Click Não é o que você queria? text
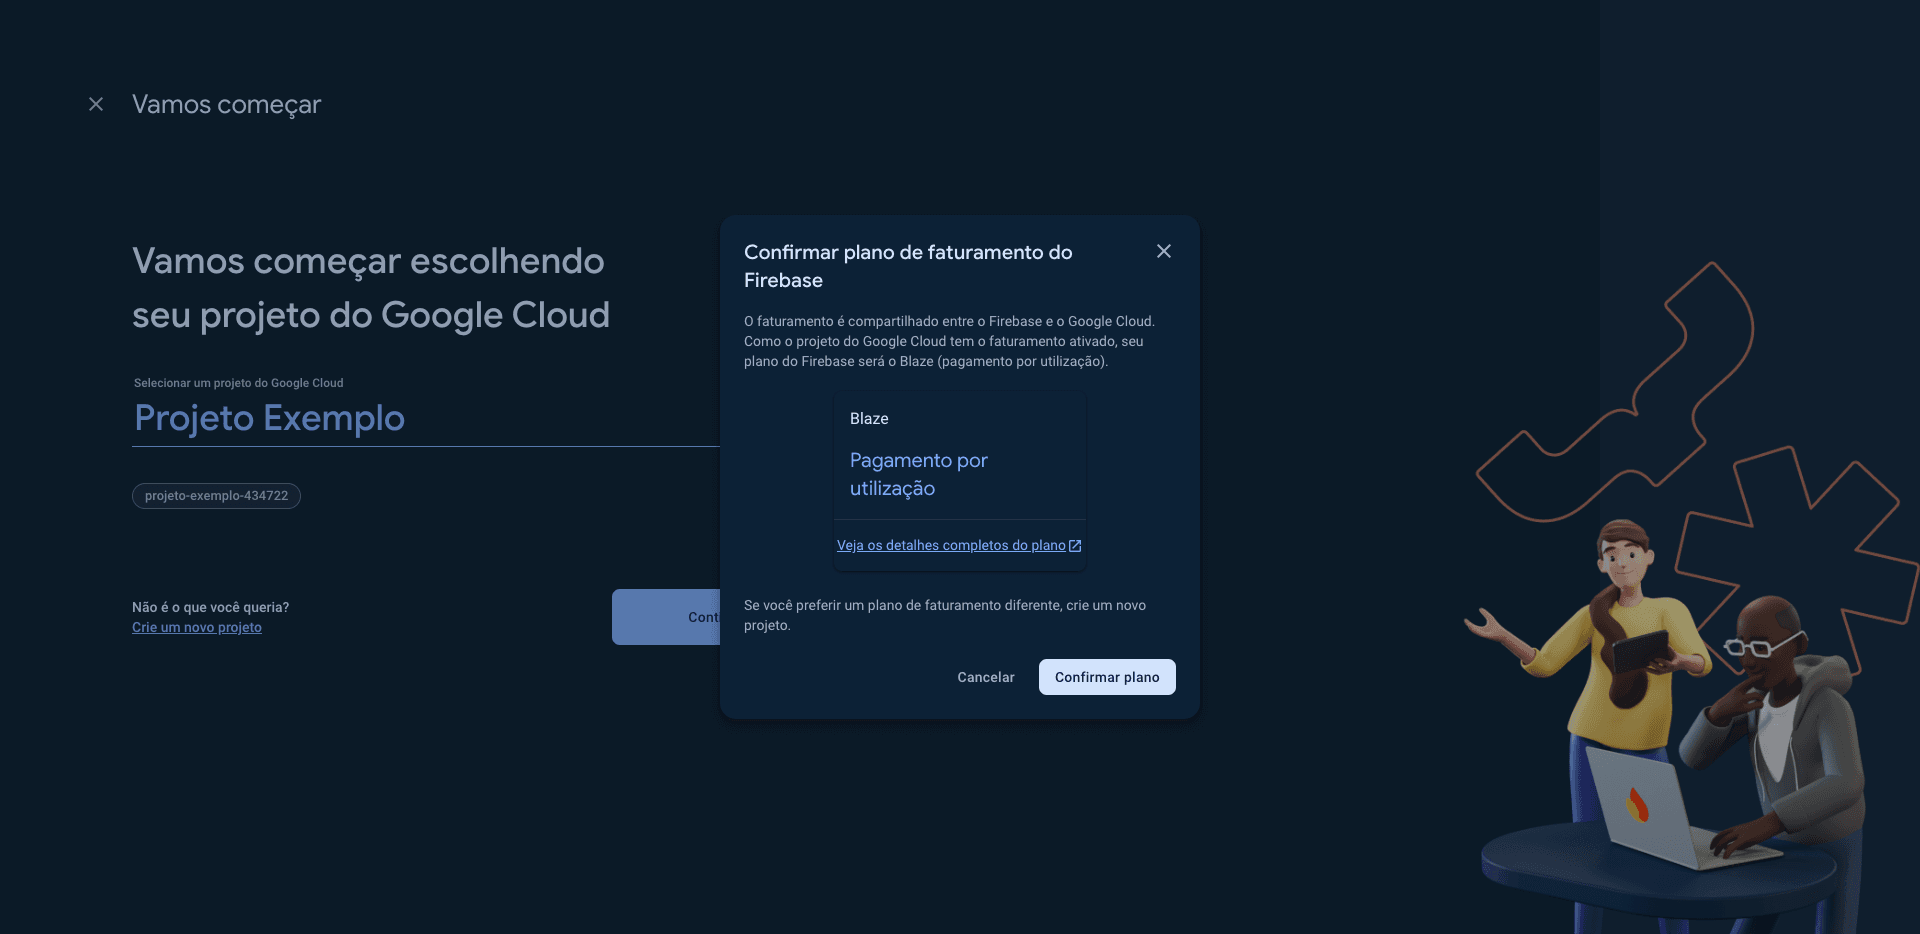 pyautogui.click(x=210, y=607)
